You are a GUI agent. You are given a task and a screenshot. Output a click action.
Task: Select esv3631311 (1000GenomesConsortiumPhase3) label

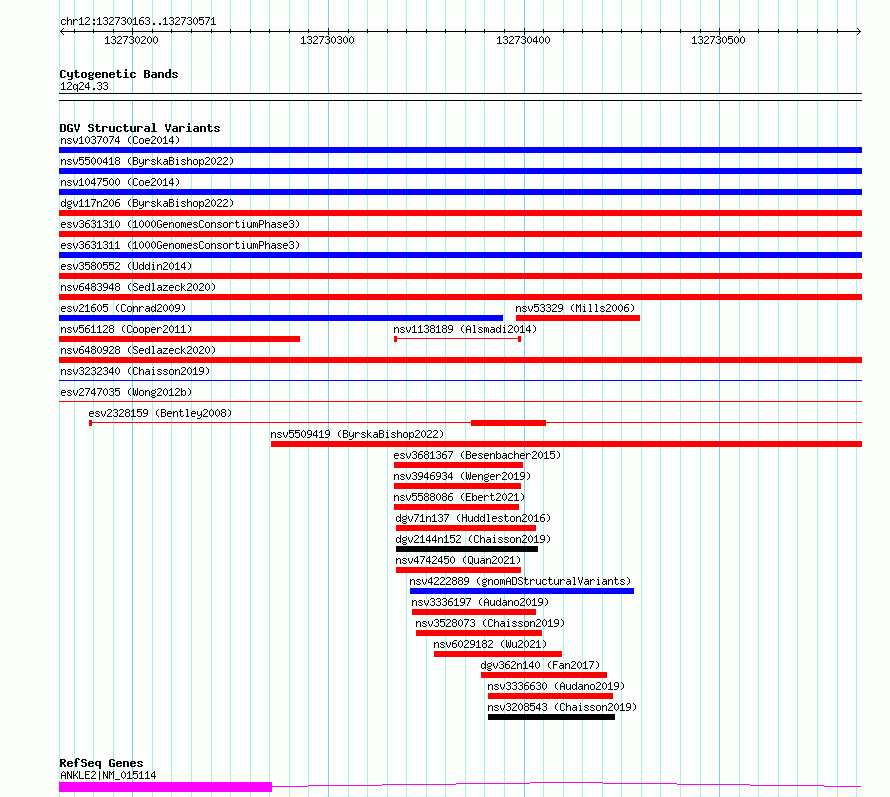(x=180, y=245)
